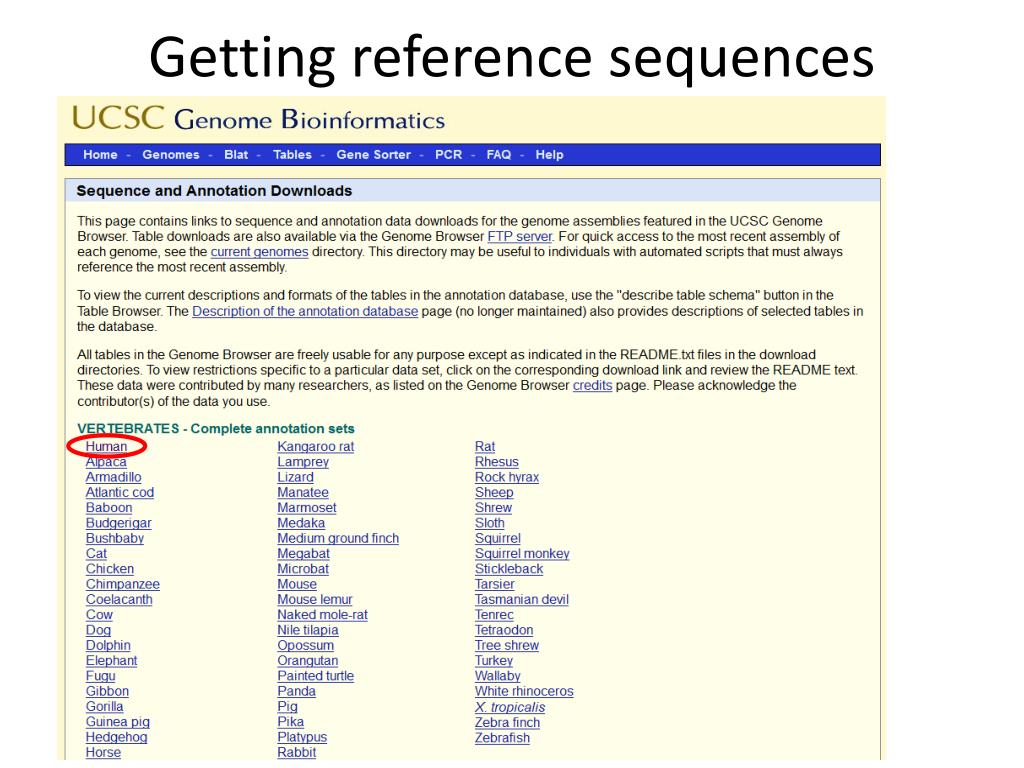Open the Genomes menu item

[170, 155]
